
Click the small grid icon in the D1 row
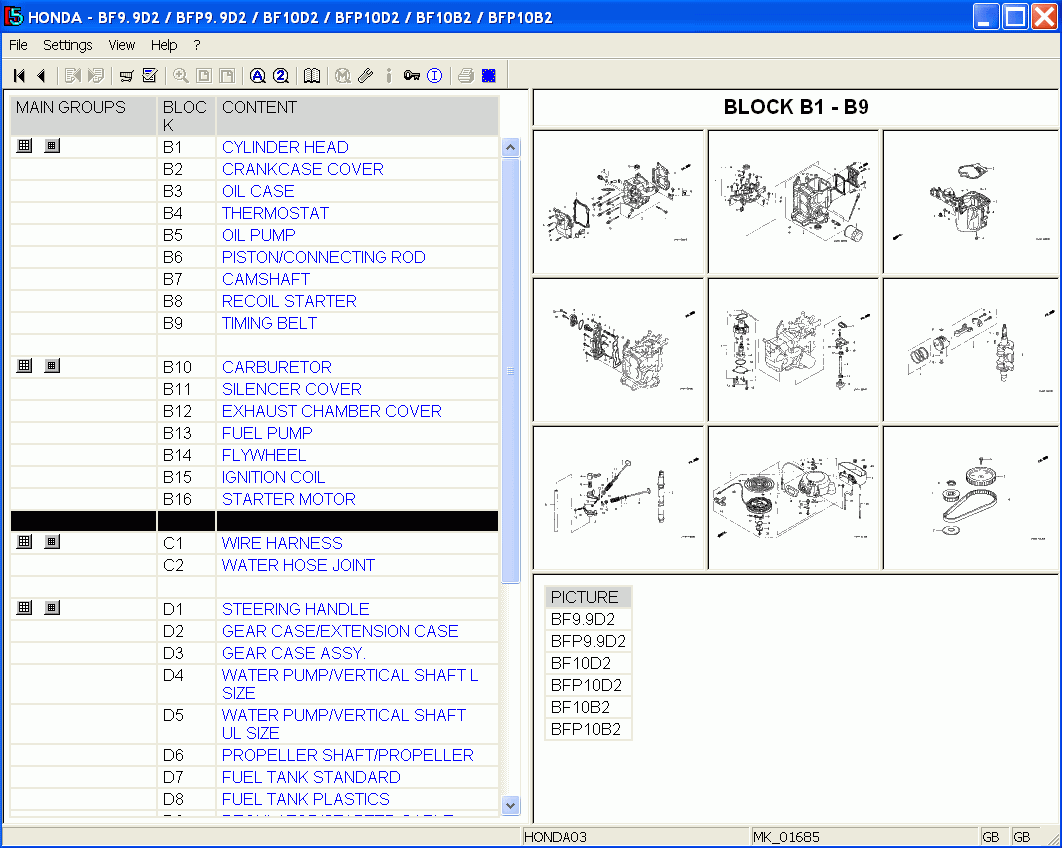[52, 608]
